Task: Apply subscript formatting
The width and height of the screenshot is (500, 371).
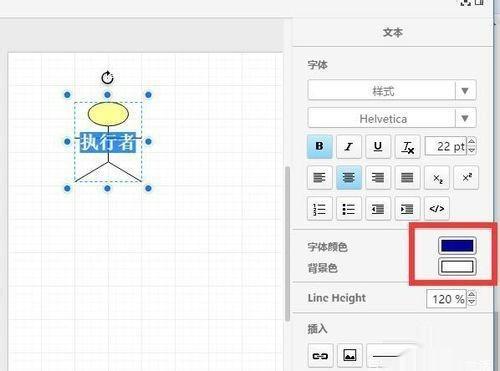Action: 437,177
